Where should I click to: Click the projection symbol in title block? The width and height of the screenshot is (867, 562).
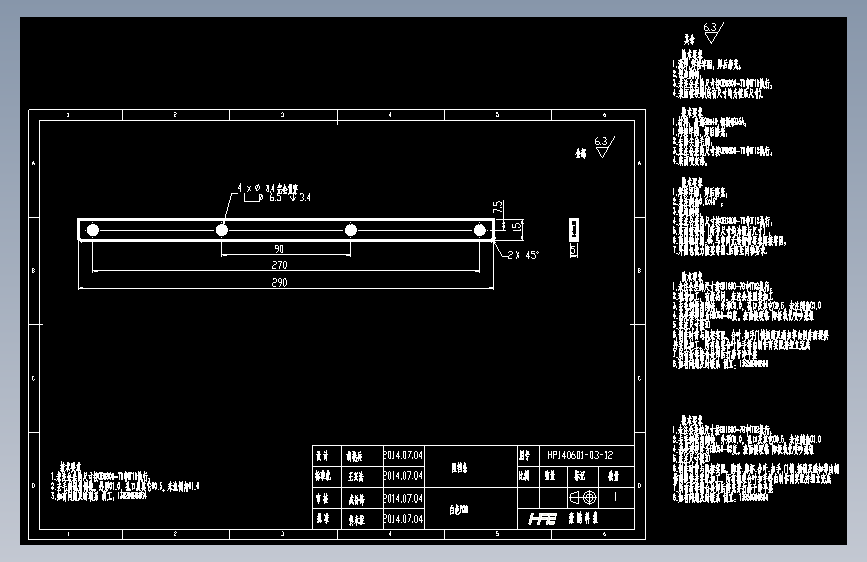583,497
